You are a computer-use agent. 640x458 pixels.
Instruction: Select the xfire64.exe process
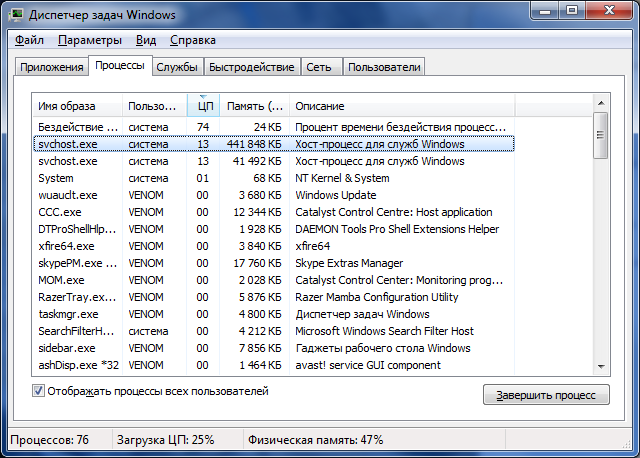[x=273, y=246]
